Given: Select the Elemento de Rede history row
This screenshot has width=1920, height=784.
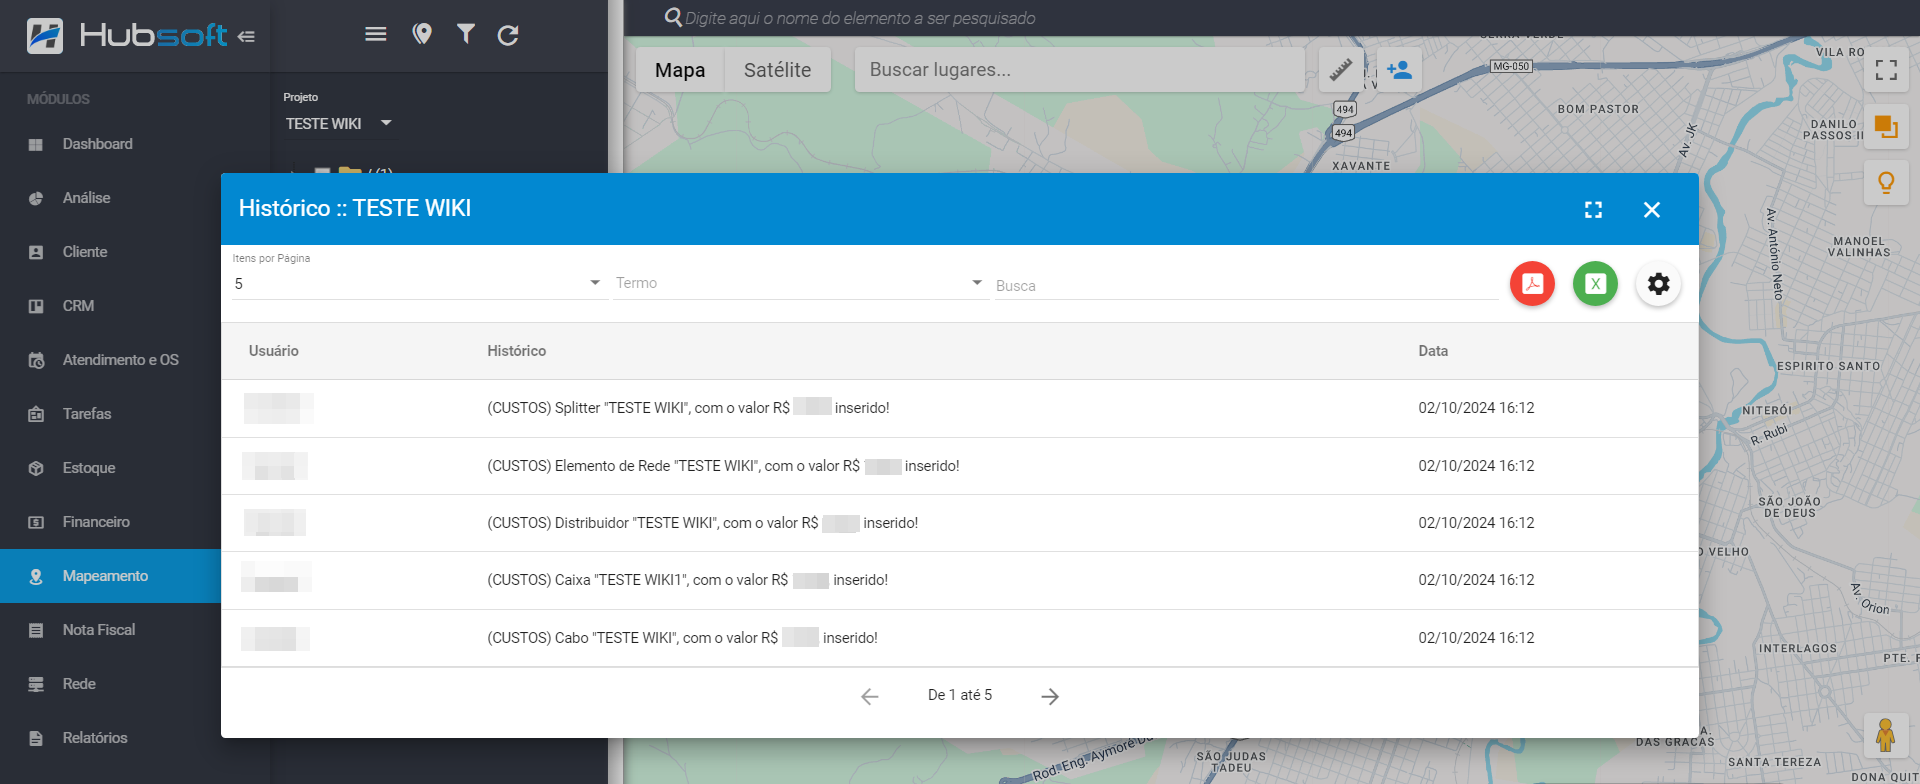Looking at the screenshot, I should 960,466.
